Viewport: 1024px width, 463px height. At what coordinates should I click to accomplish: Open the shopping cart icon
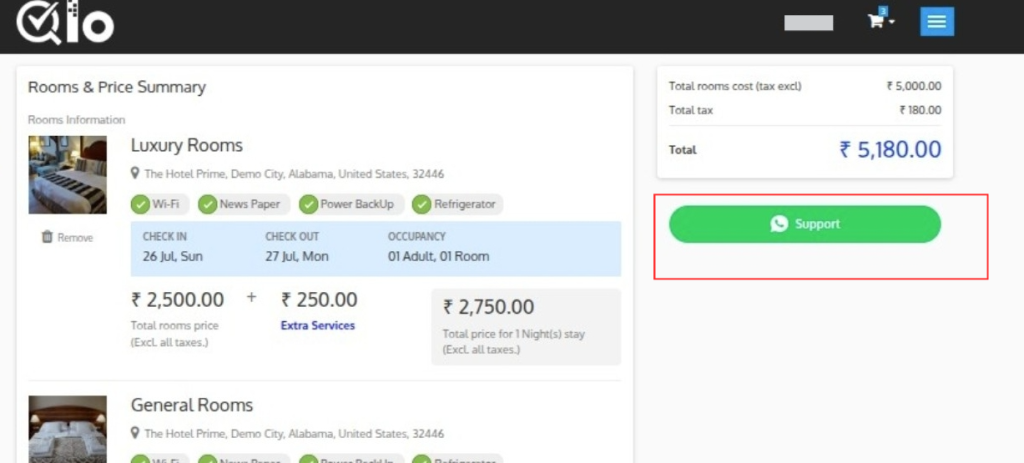(875, 21)
